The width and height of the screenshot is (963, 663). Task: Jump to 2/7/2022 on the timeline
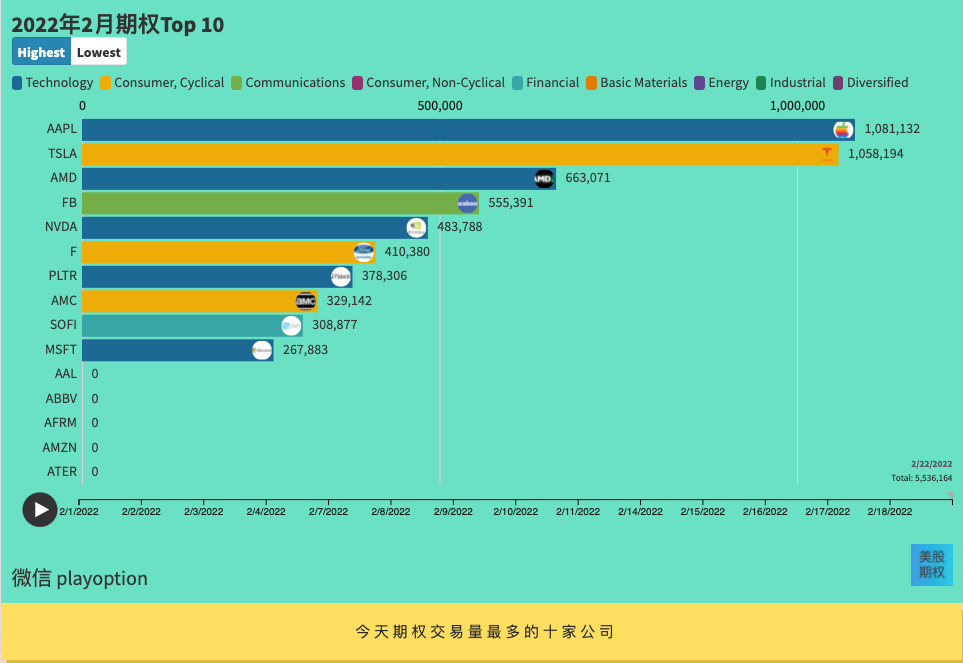tap(328, 511)
